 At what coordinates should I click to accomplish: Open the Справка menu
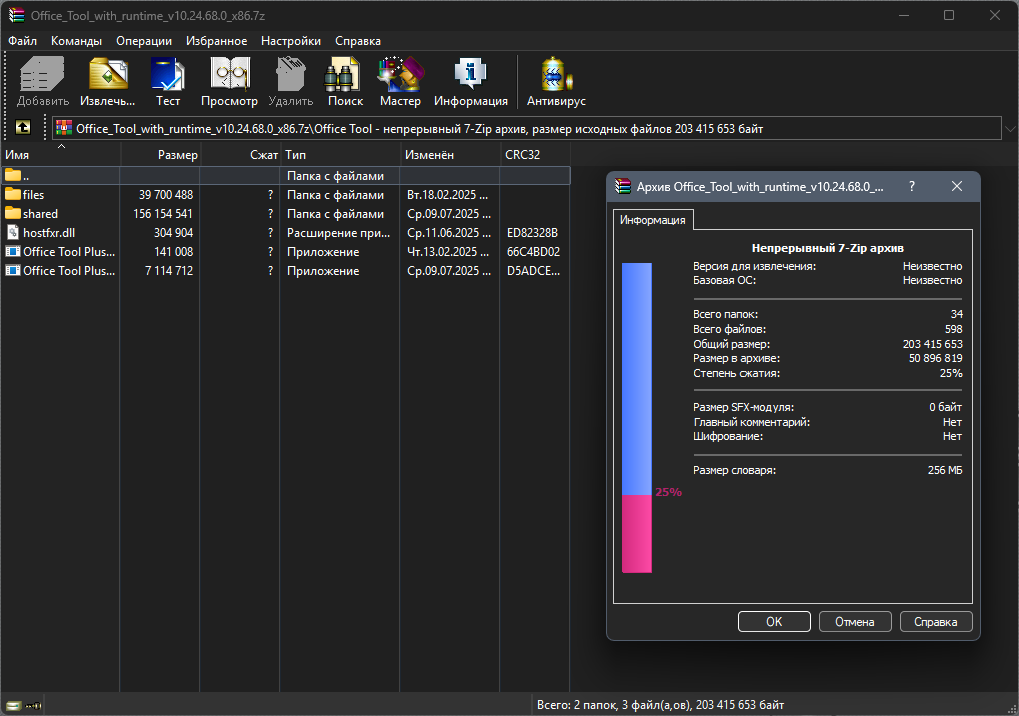(357, 40)
